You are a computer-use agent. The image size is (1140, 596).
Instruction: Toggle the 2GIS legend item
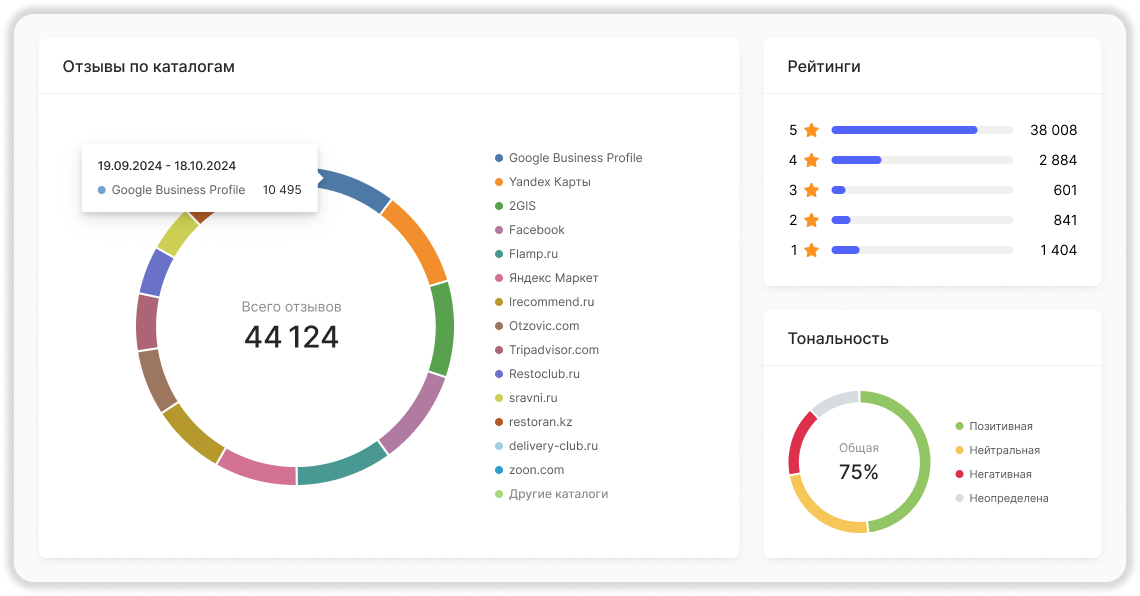515,206
